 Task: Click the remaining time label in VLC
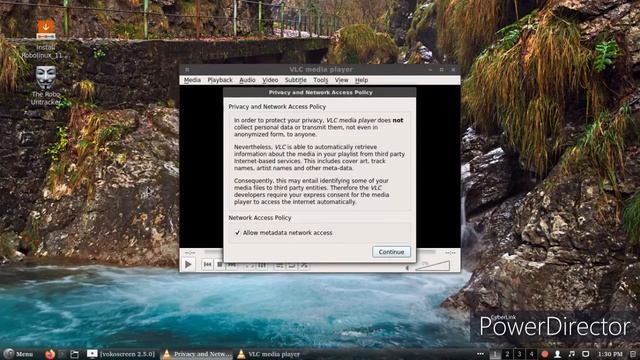tap(450, 253)
